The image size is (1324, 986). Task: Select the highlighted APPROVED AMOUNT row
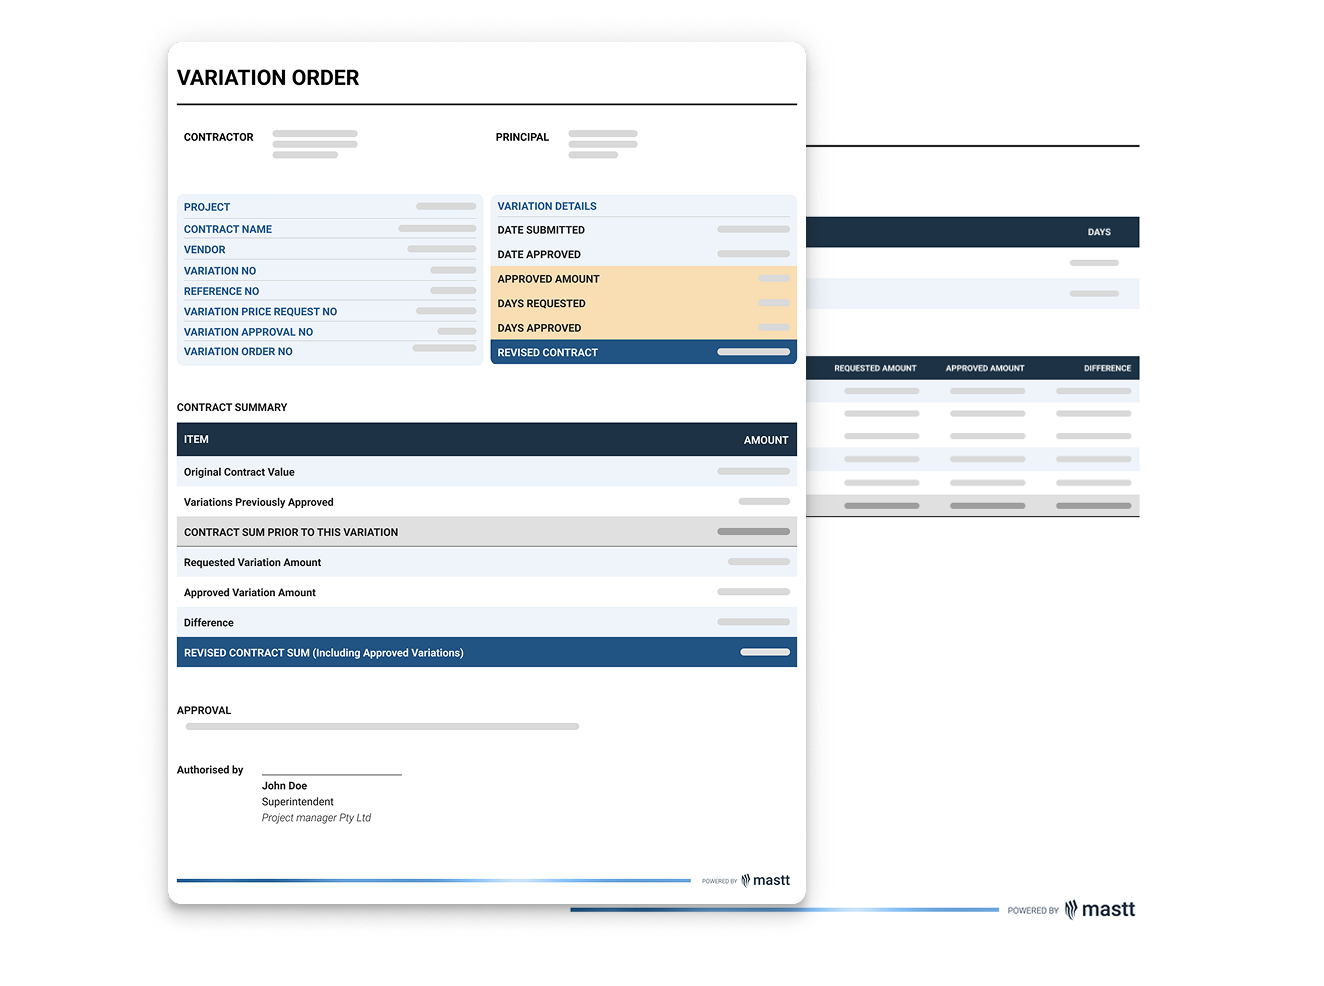[x=643, y=279]
